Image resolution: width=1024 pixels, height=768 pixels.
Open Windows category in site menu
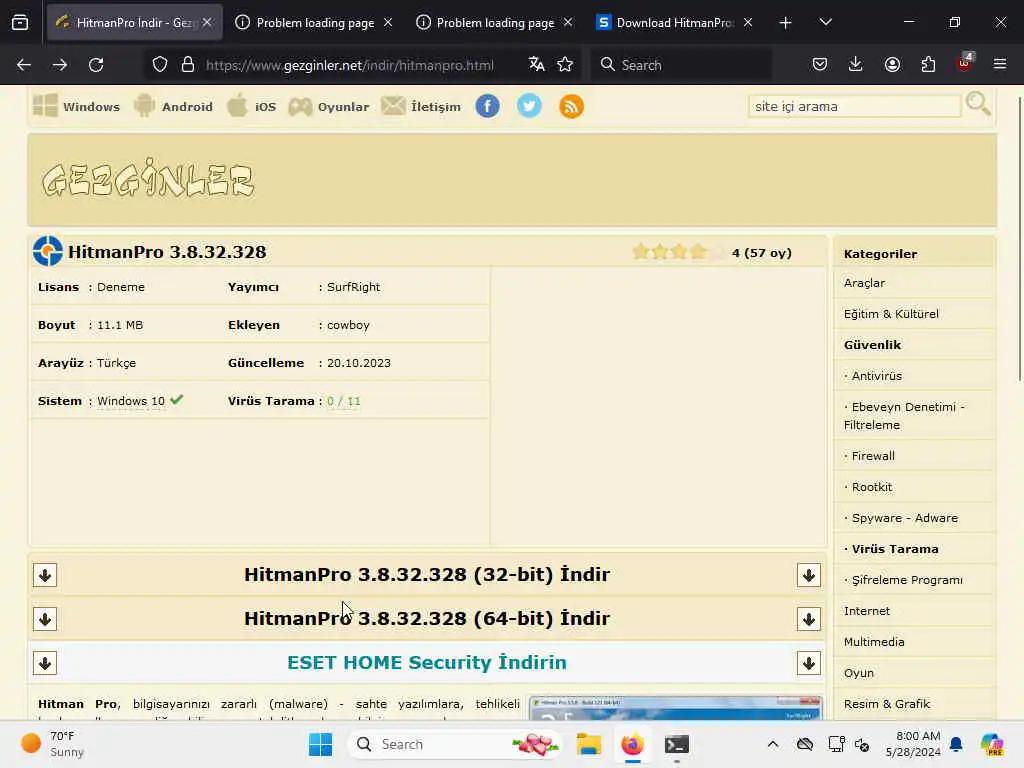coord(76,106)
